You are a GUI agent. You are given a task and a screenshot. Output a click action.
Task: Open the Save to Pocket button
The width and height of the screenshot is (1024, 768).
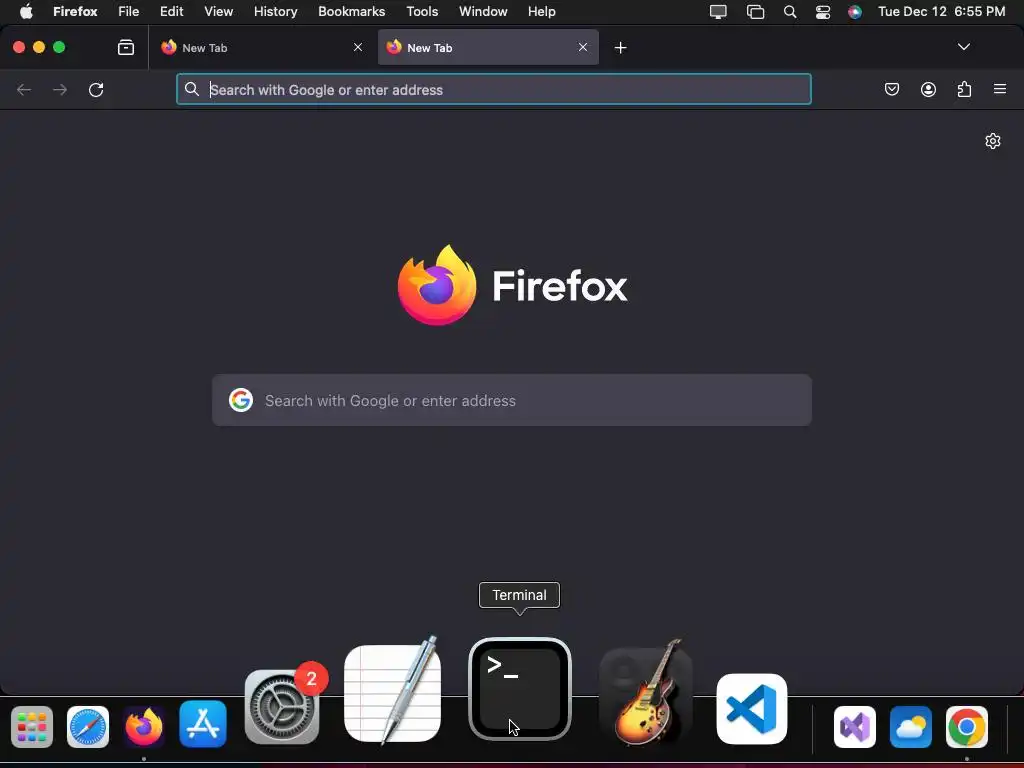coord(892,89)
